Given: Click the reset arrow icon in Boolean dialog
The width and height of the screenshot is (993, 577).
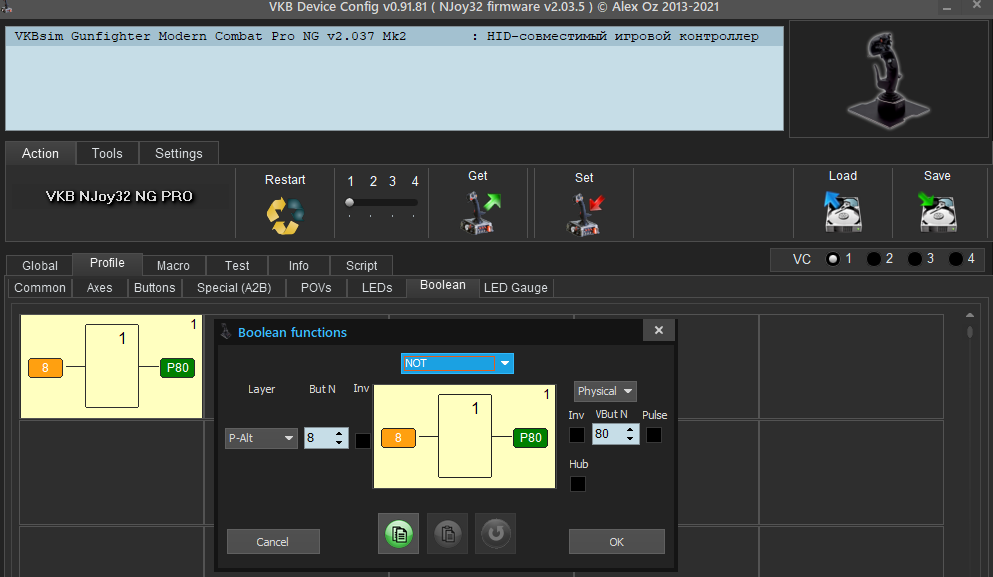Looking at the screenshot, I should tap(495, 534).
